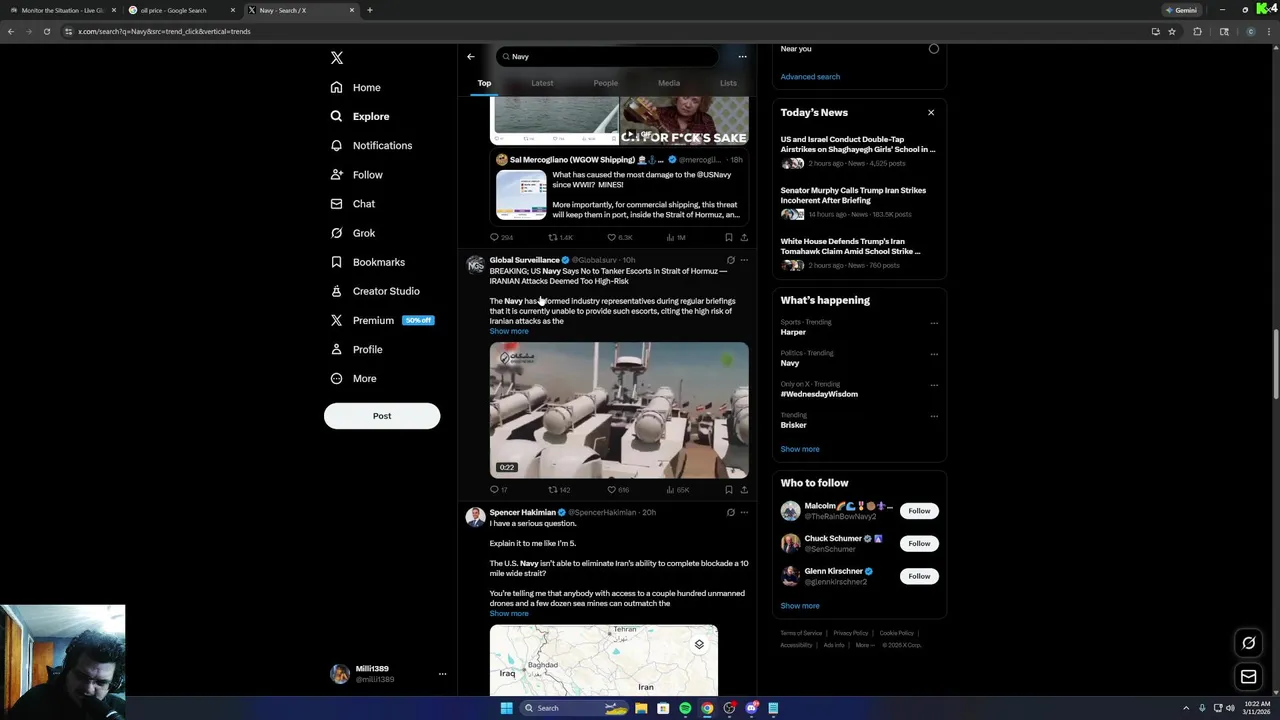The height and width of the screenshot is (720, 1280).
Task: Open Spencer Hakimian map image
Action: 604,660
